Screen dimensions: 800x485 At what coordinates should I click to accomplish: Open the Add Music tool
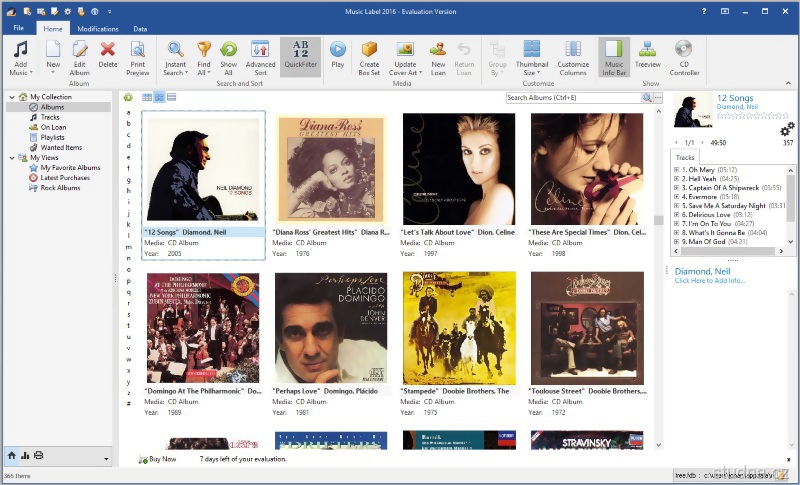[x=20, y=58]
